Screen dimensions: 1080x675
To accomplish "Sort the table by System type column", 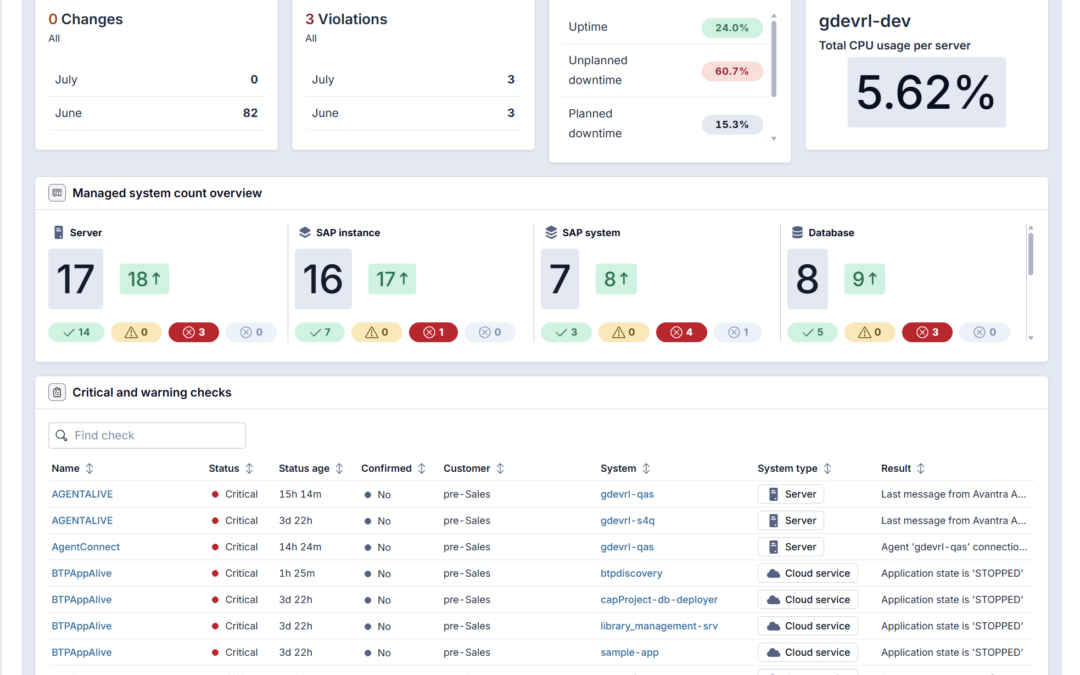I will pyautogui.click(x=827, y=468).
